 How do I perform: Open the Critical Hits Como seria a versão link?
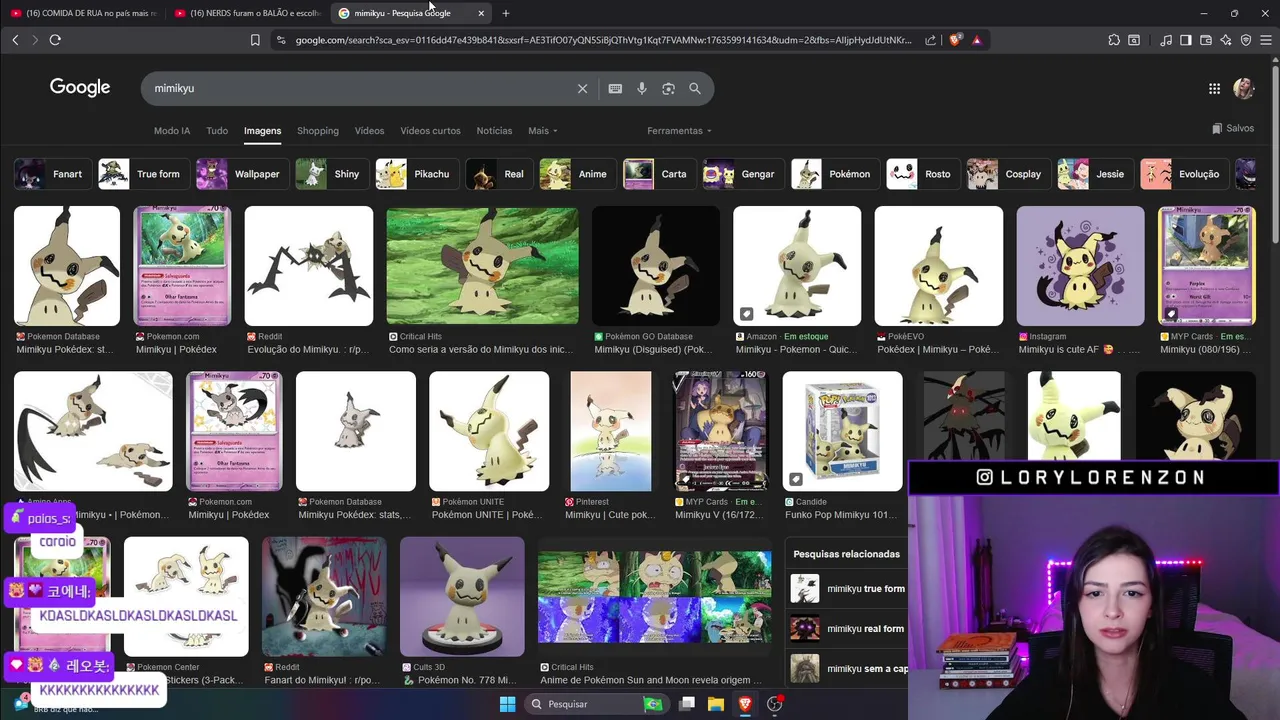(x=482, y=350)
